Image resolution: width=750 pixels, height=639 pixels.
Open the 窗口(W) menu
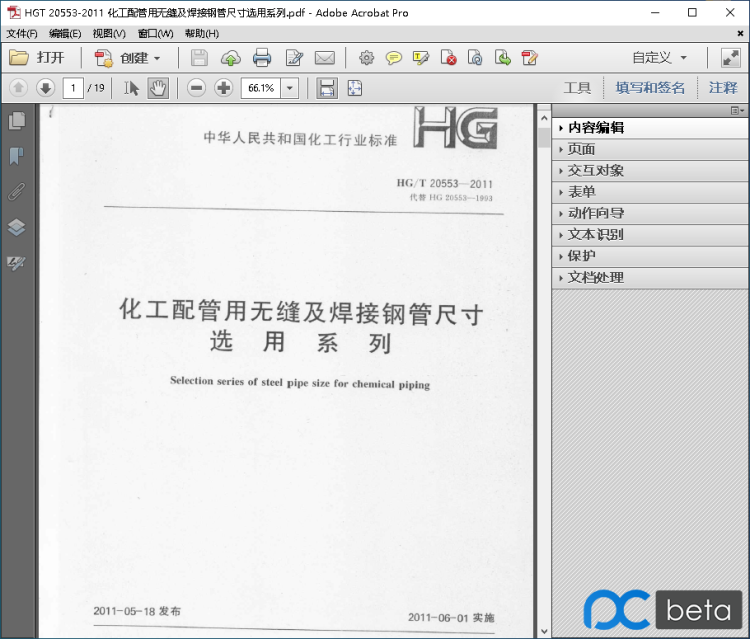(x=155, y=33)
